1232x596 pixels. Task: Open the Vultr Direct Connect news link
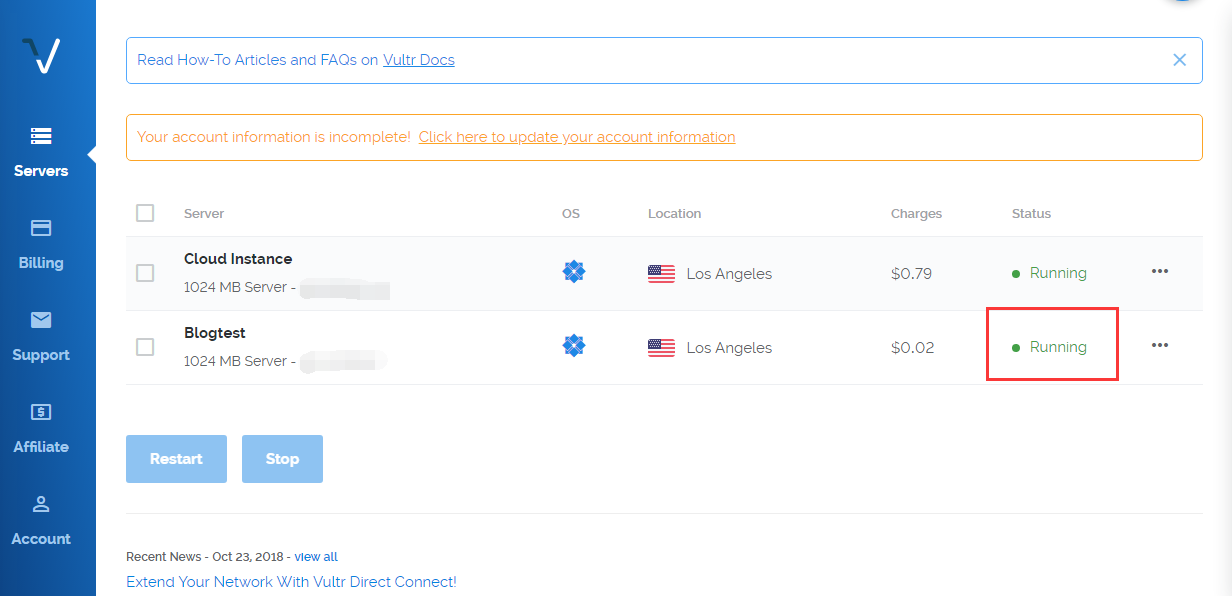[x=291, y=582]
